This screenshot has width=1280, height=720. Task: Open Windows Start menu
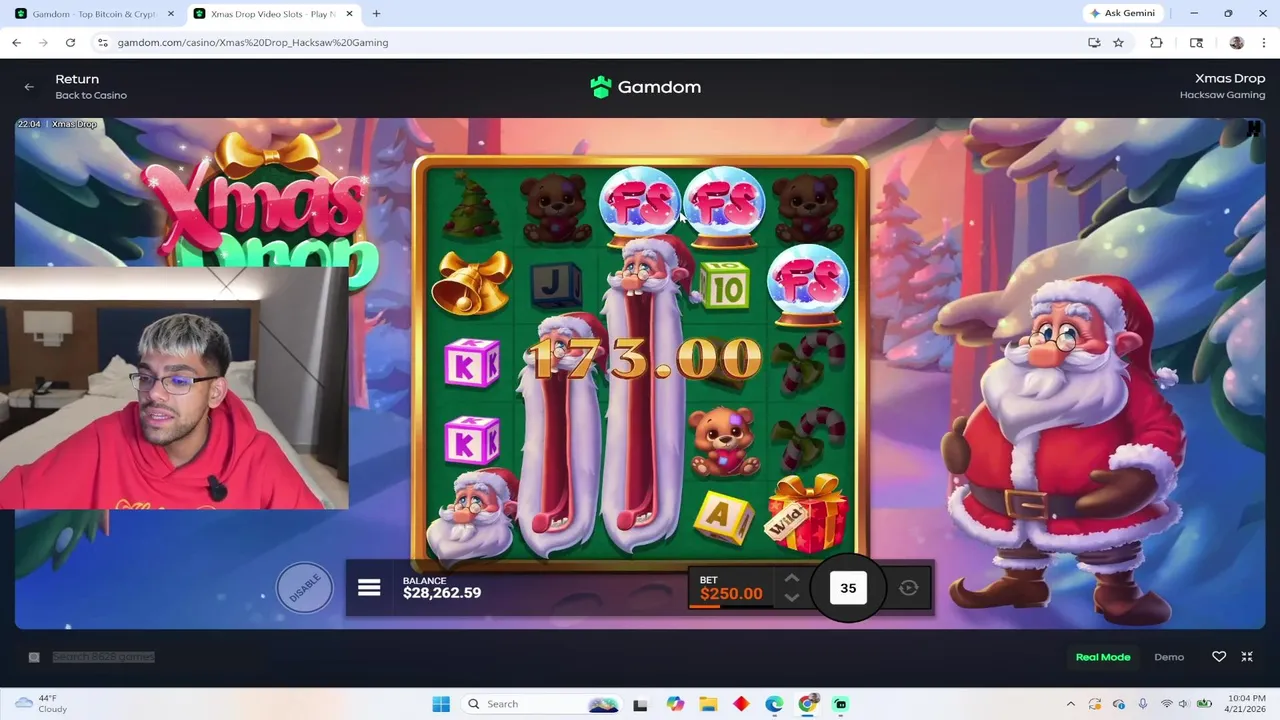click(x=441, y=704)
